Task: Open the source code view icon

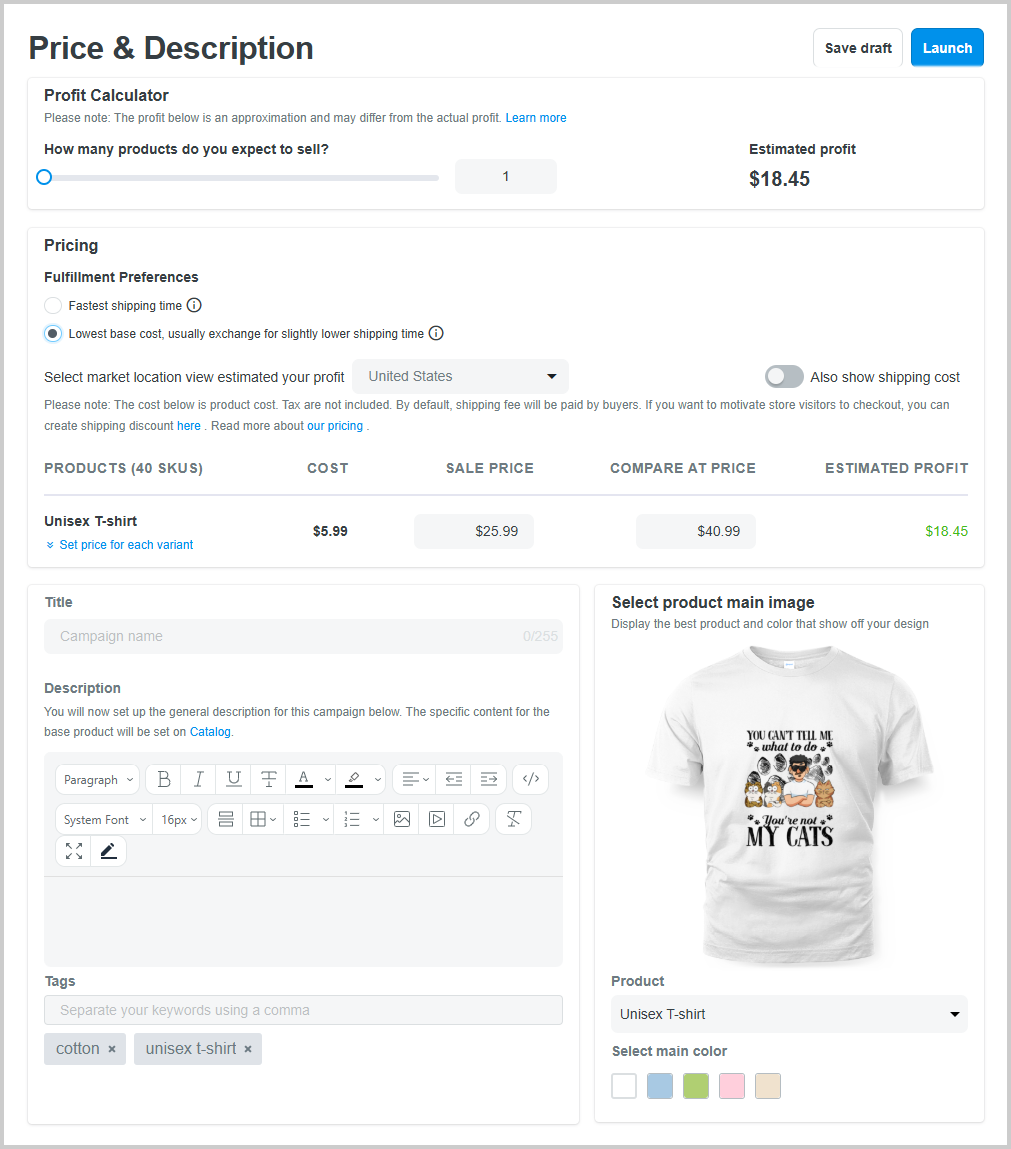Action: (531, 779)
